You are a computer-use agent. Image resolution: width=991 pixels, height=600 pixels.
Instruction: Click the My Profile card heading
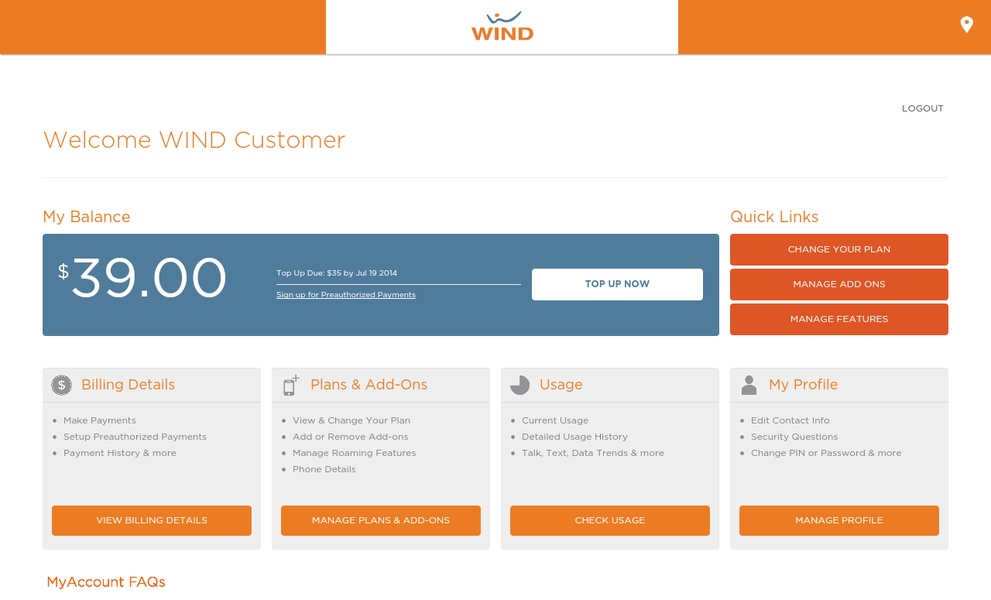click(803, 384)
